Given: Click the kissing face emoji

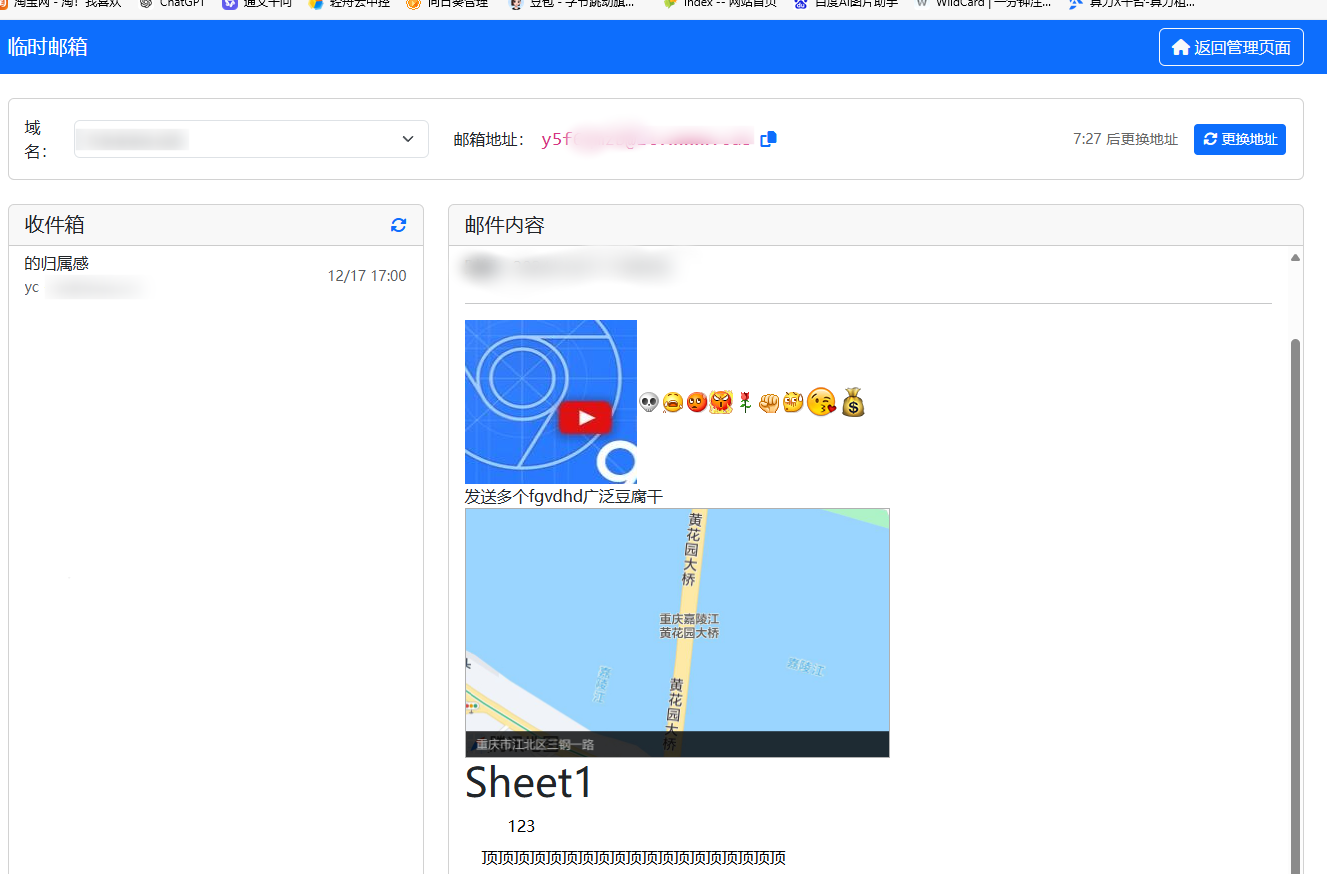Looking at the screenshot, I should click(821, 402).
